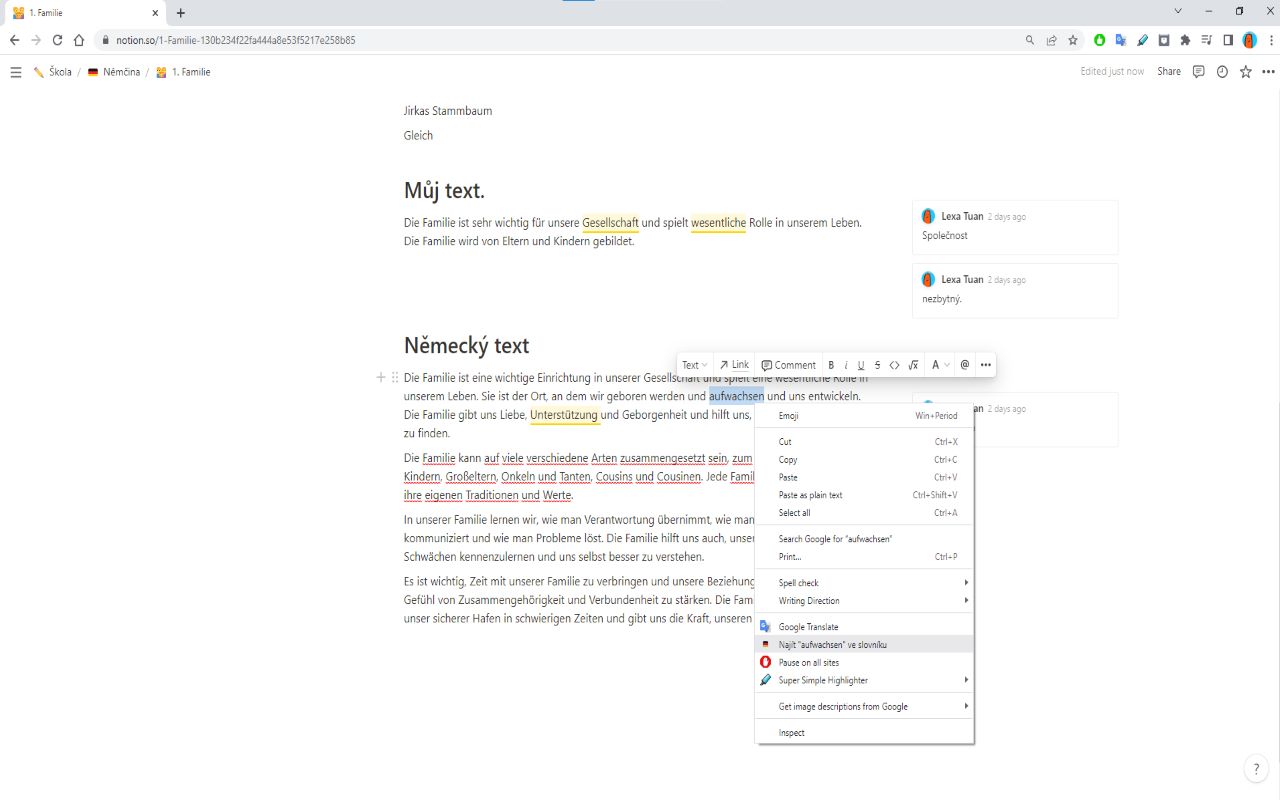Open the Chrome three-dot menu
The width and height of the screenshot is (1280, 800).
click(1270, 40)
